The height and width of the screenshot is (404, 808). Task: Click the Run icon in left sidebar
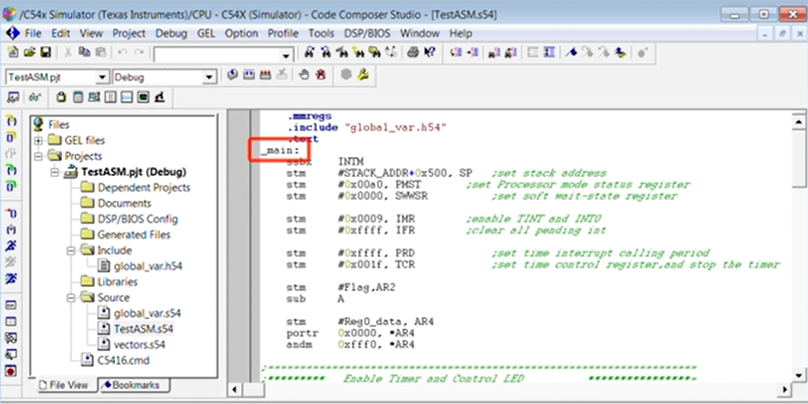click(11, 246)
